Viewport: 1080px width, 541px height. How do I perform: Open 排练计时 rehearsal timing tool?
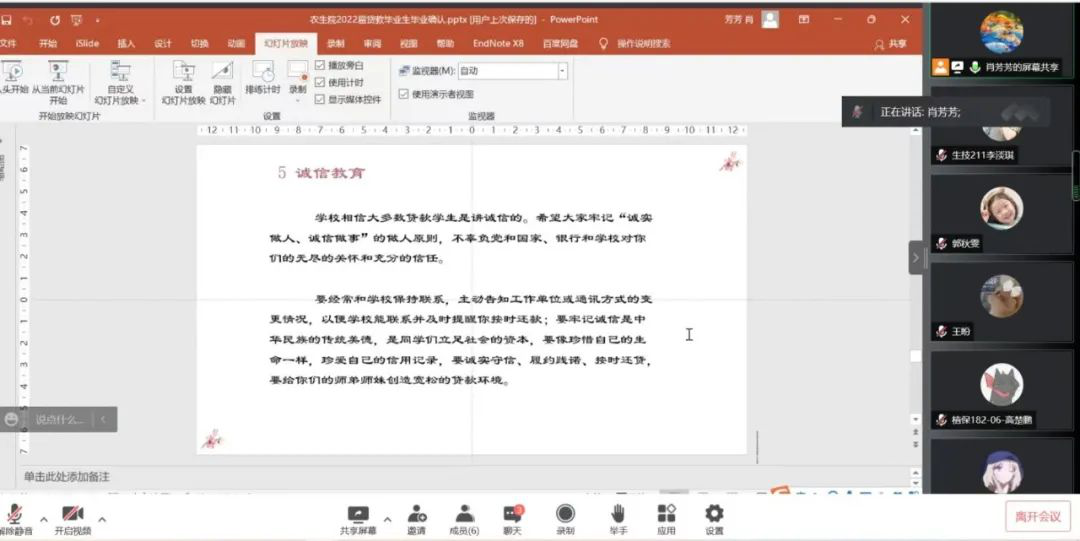point(262,74)
